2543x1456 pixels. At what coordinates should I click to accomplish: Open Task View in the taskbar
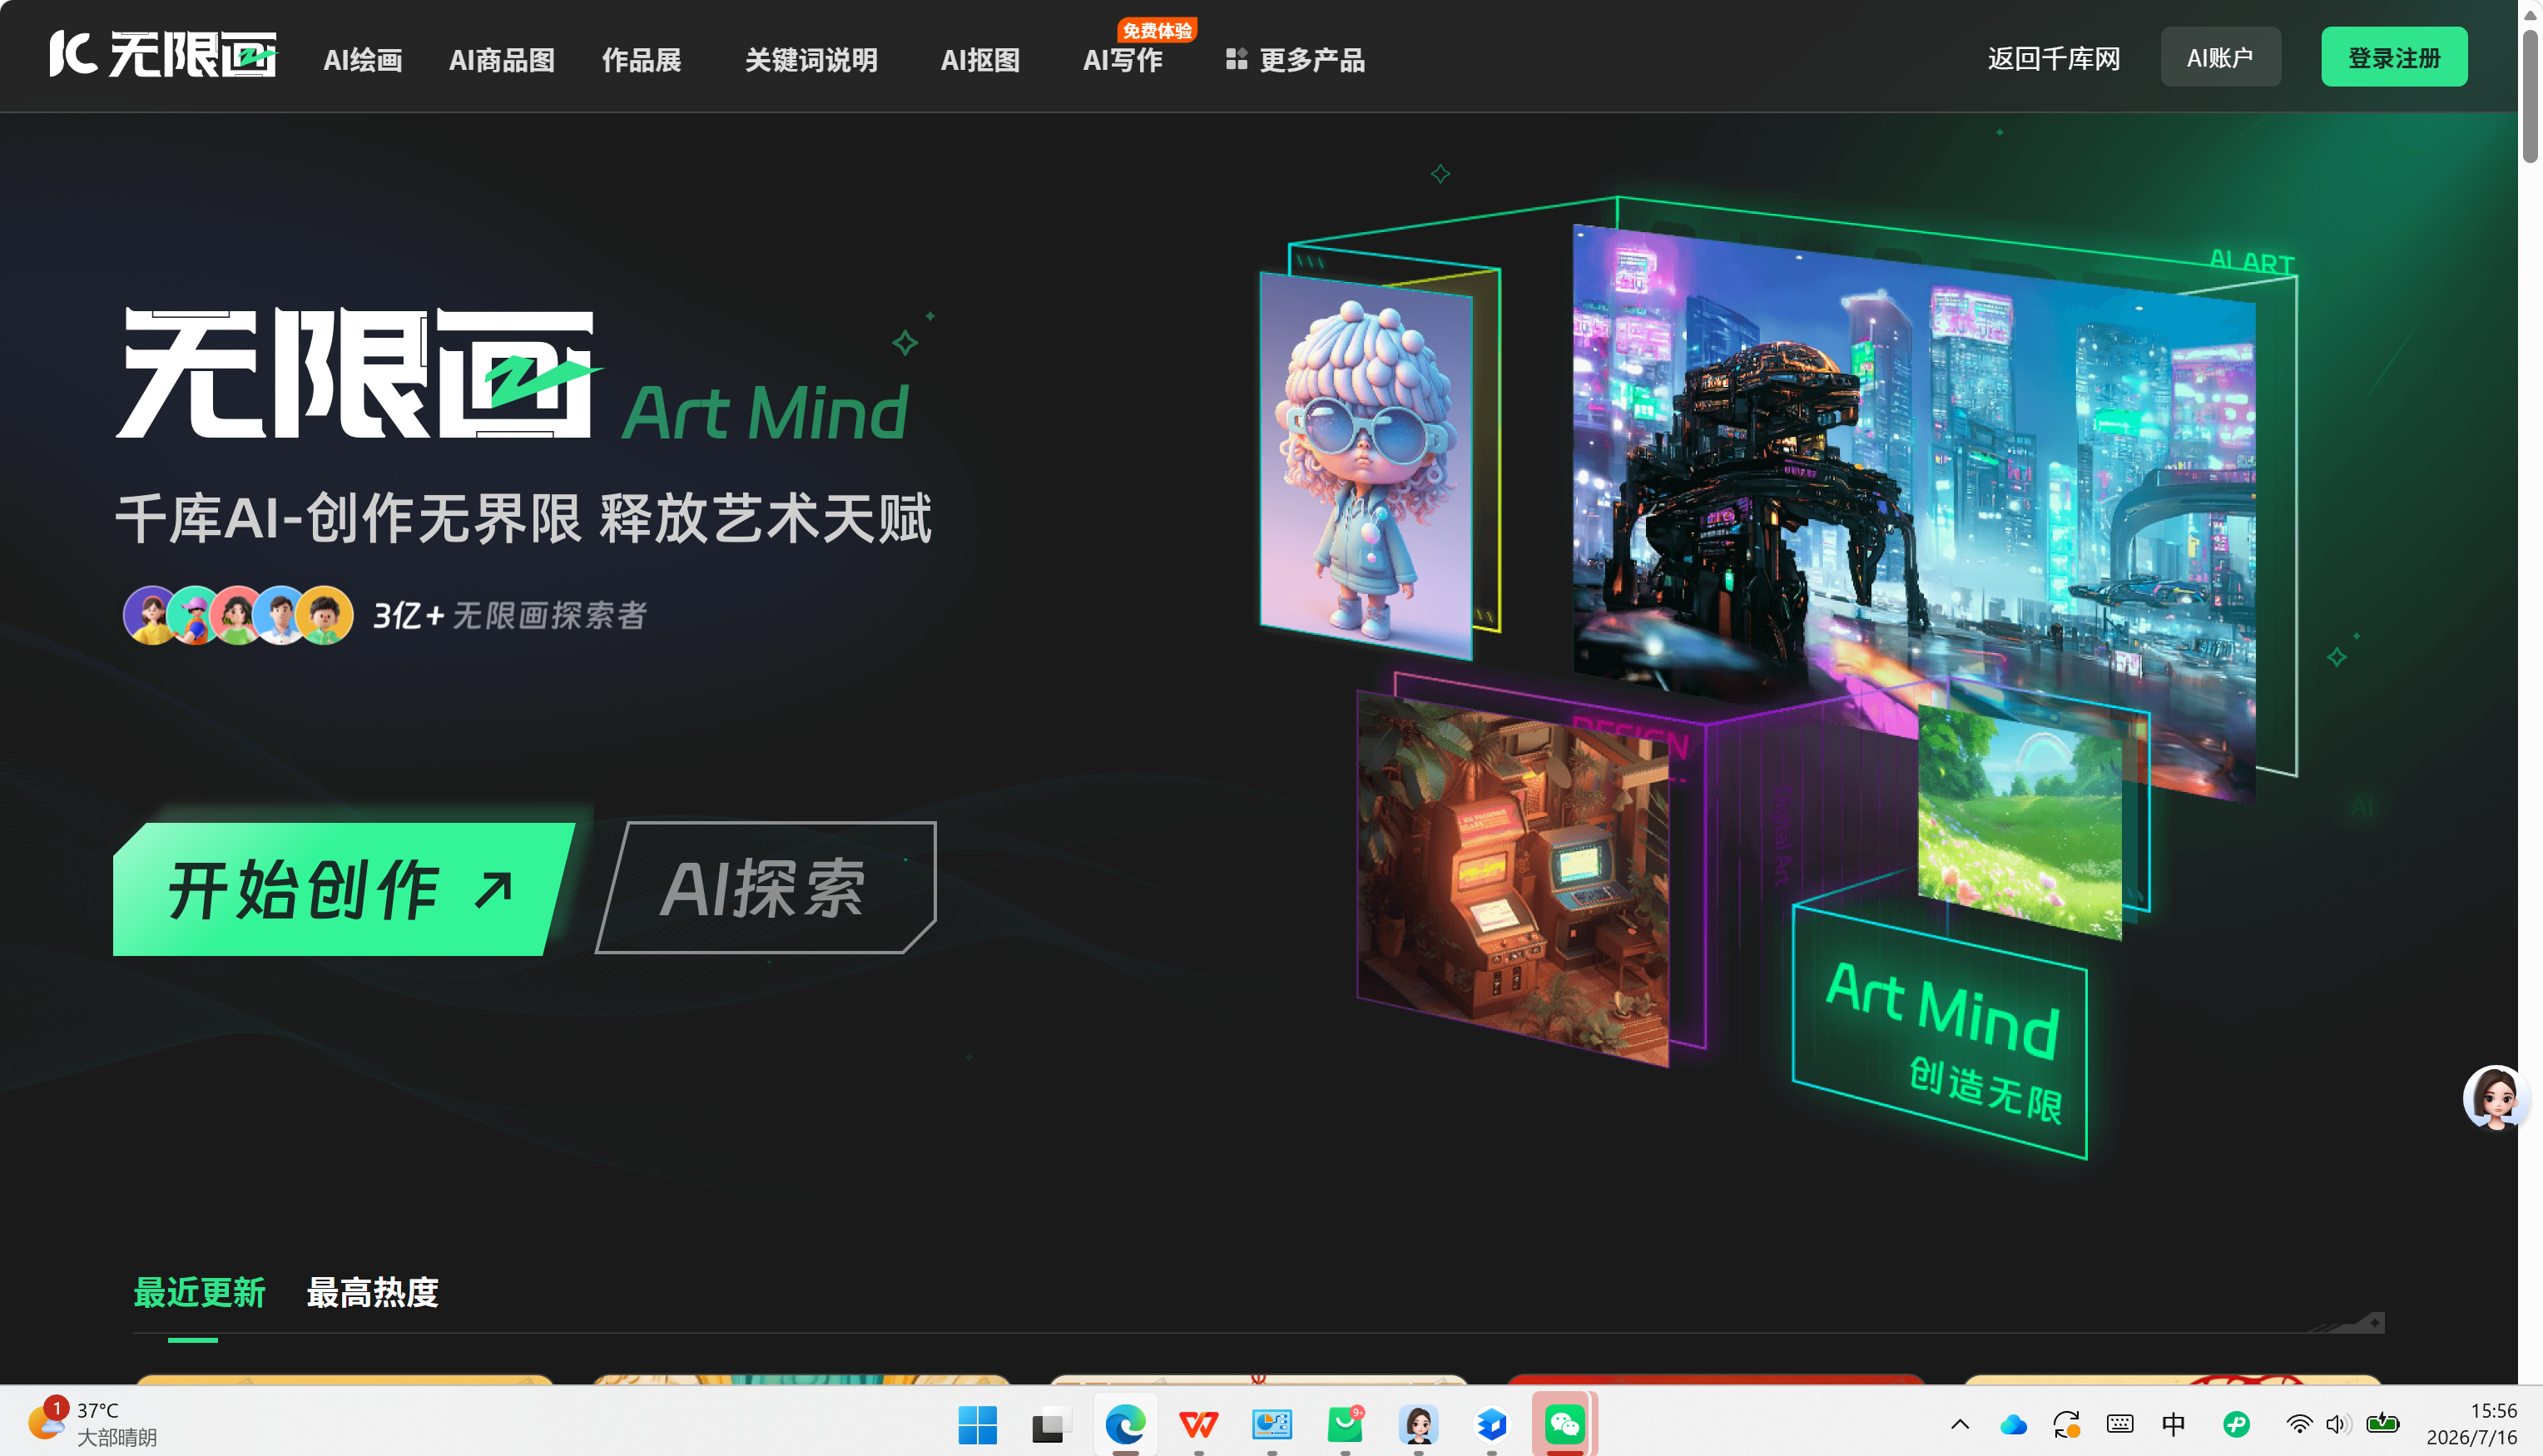point(1051,1424)
